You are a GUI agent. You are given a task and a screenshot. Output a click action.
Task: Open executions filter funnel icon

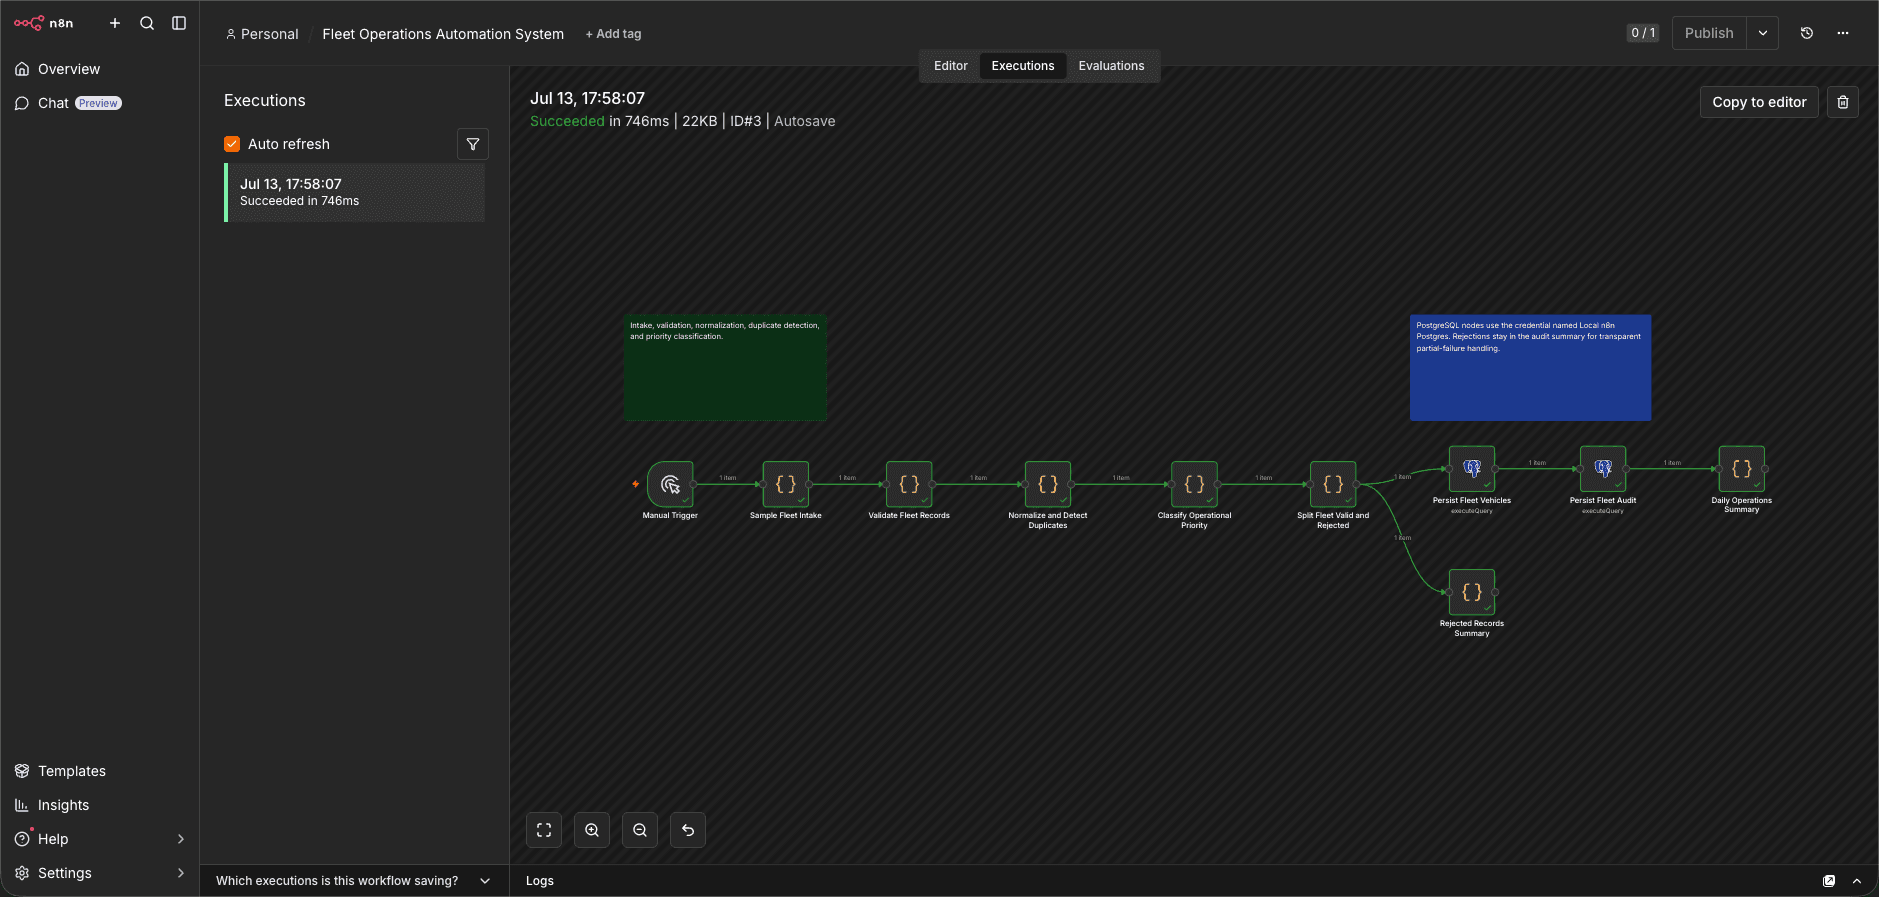point(473,144)
